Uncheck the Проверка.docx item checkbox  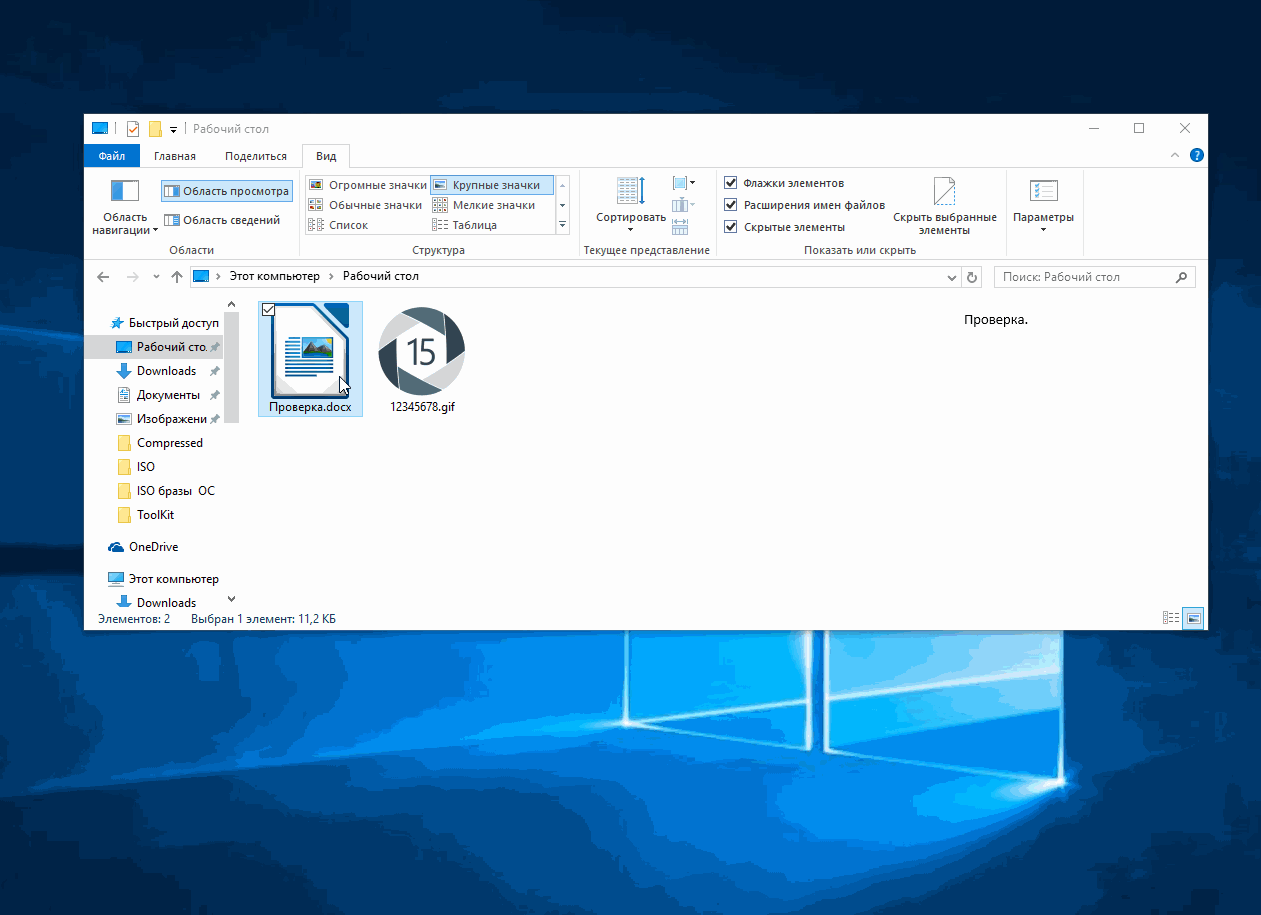268,310
